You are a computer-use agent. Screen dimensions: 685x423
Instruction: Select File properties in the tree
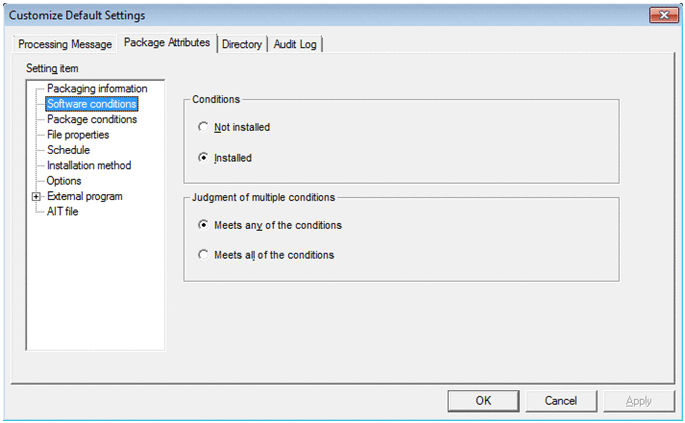tap(78, 134)
